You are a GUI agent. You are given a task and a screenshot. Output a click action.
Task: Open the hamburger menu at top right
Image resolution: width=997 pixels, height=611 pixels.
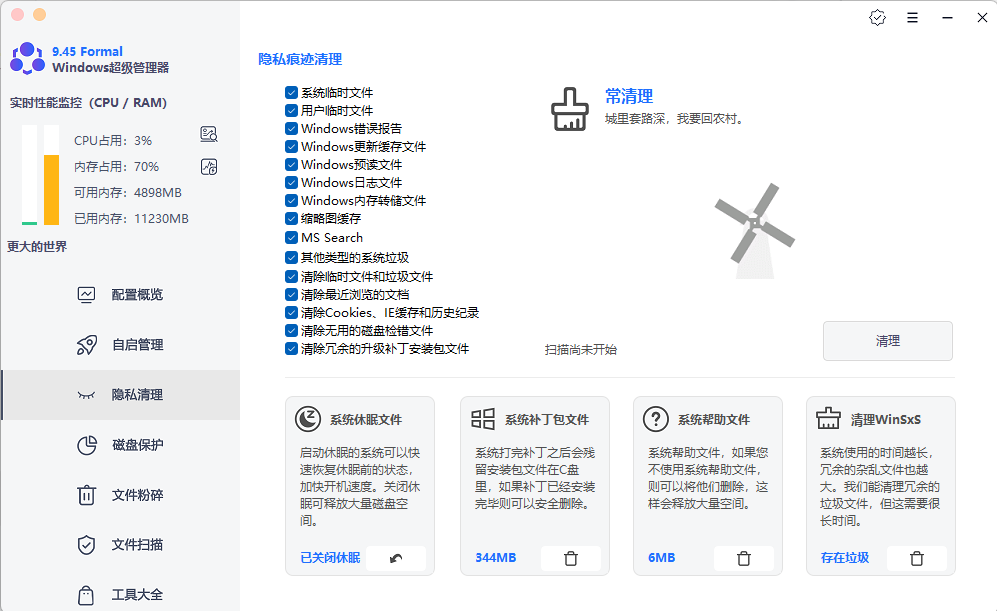coord(912,17)
